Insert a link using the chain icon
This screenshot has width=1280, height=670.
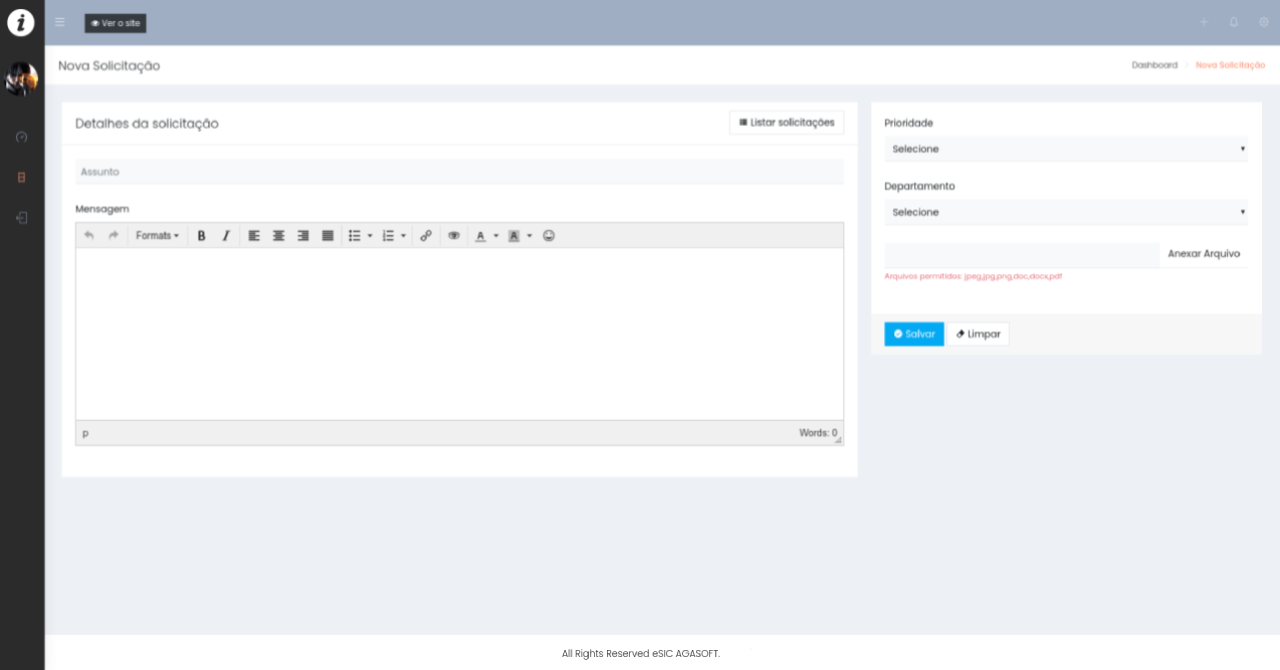click(426, 236)
